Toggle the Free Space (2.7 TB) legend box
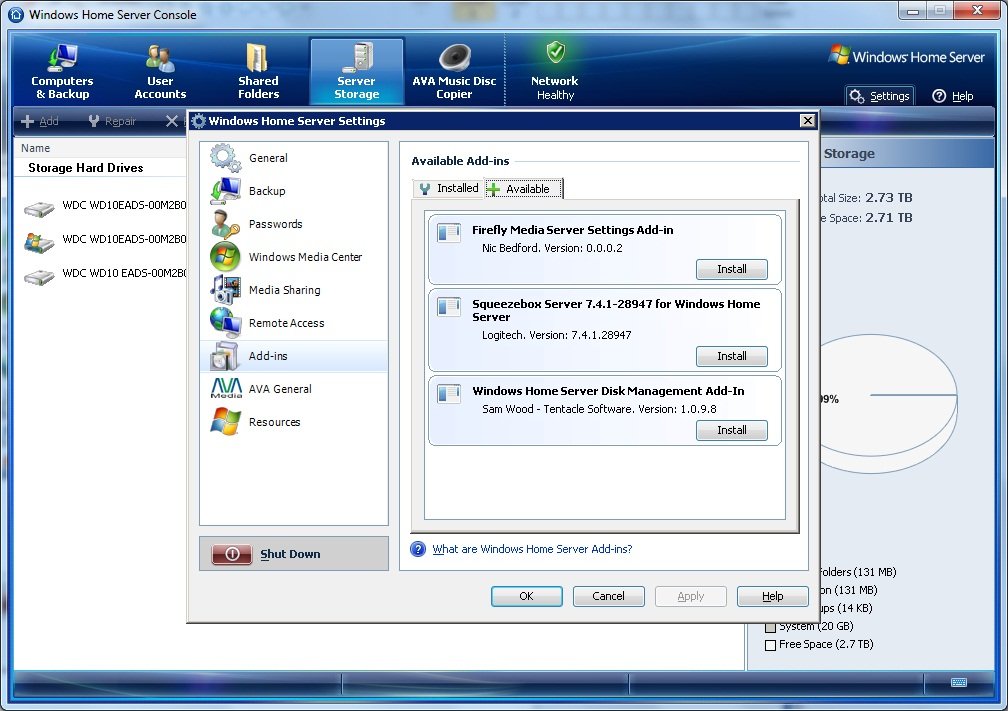The height and width of the screenshot is (711, 1008). [770, 645]
